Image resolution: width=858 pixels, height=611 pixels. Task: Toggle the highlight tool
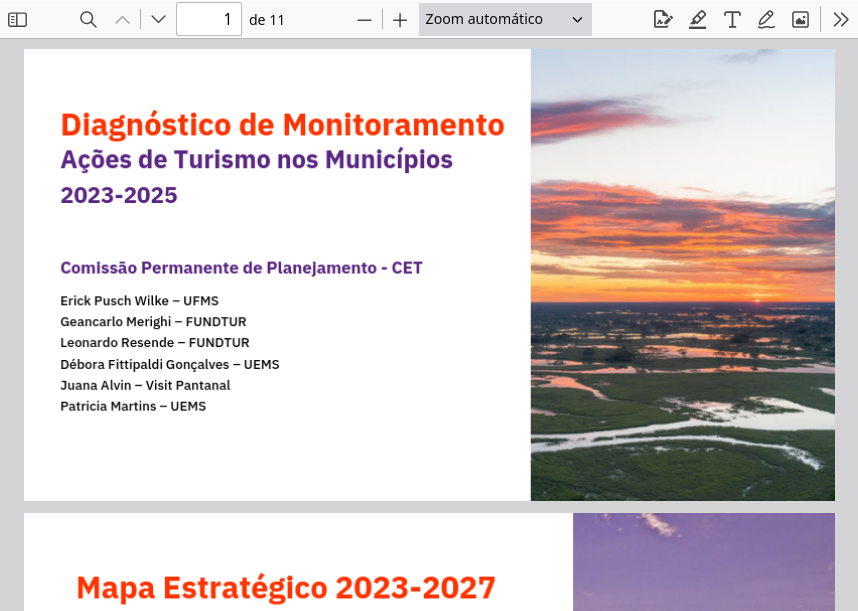click(x=697, y=20)
